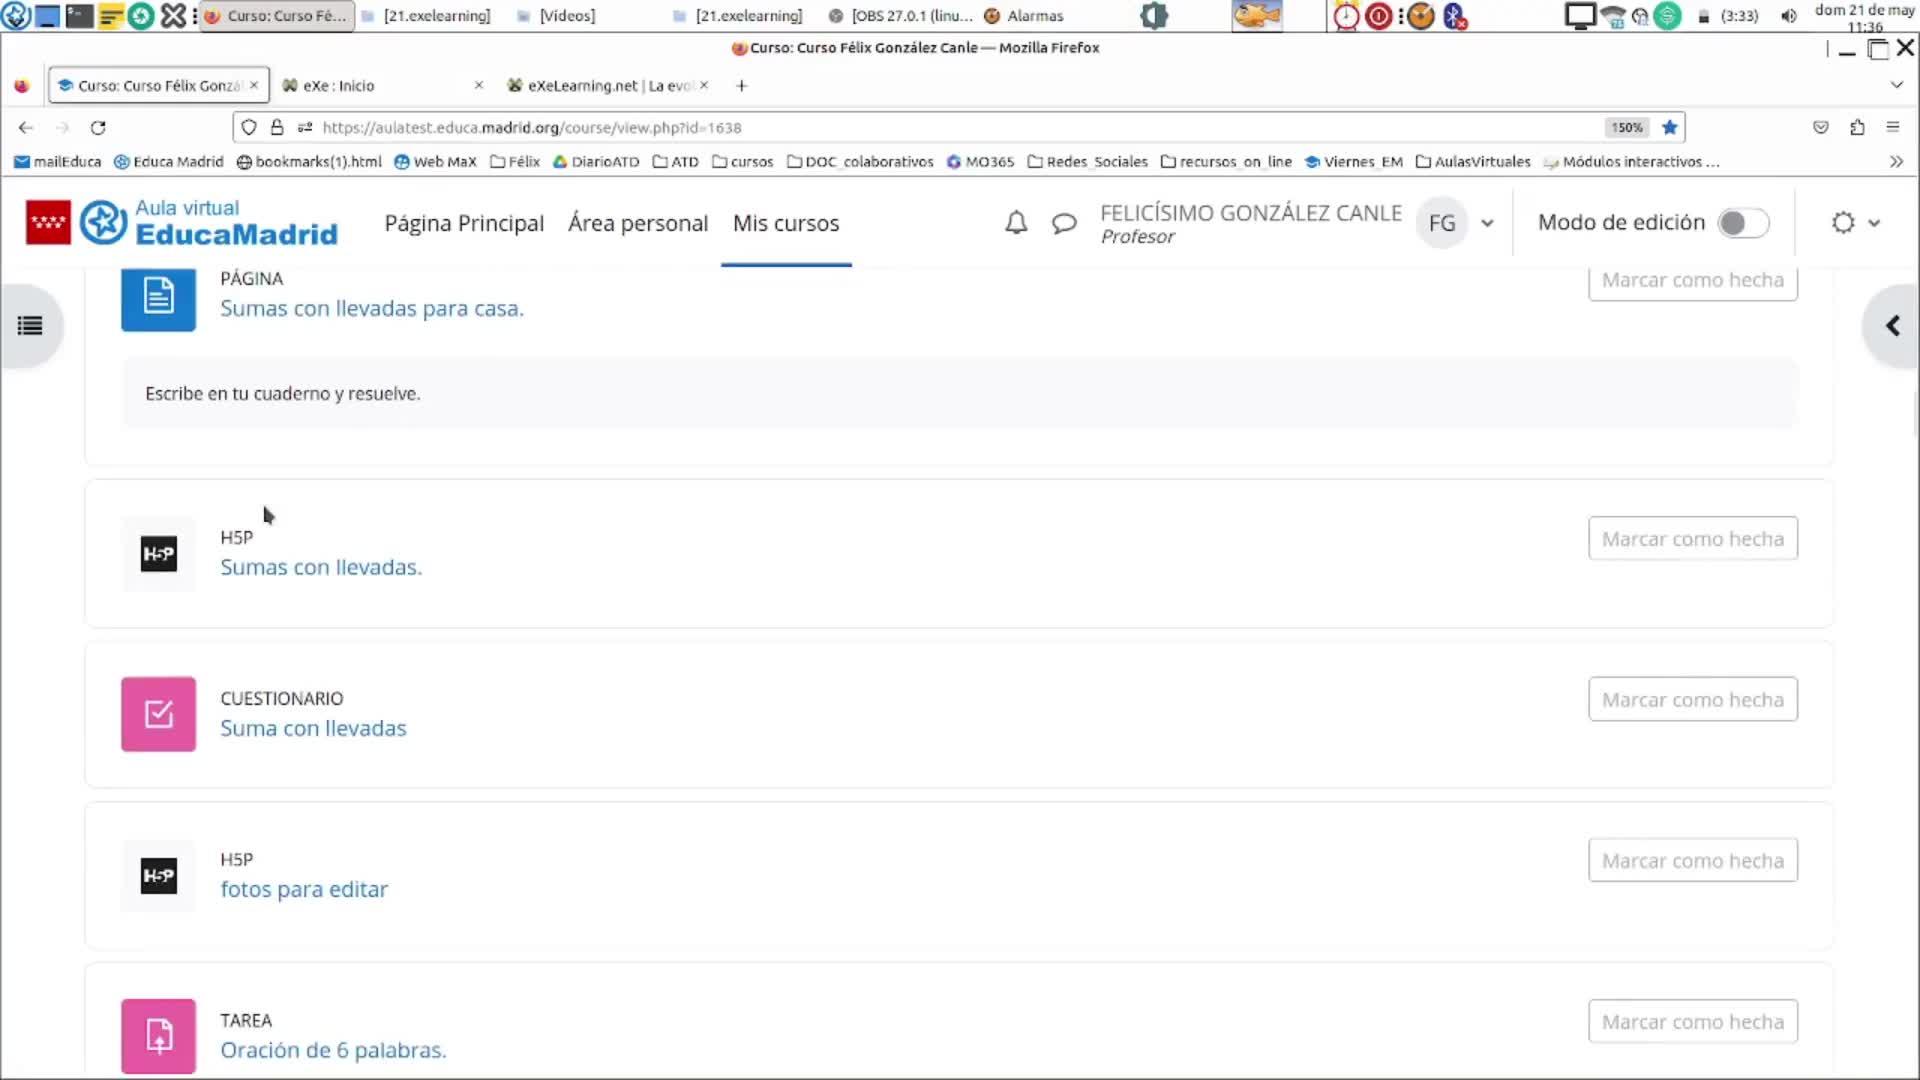This screenshot has height=1080, width=1920.
Task: Open Sumas con llevadas para casa page
Action: click(371, 308)
